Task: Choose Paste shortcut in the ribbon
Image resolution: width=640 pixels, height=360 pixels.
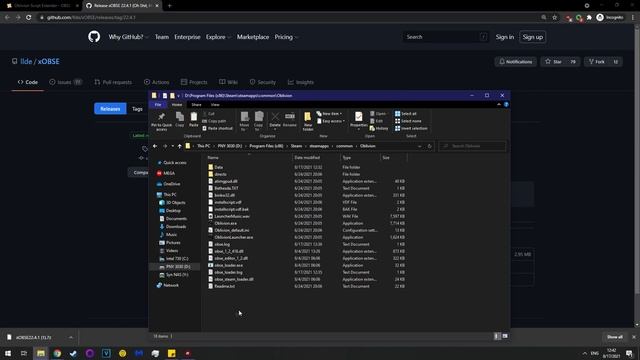Action: tap(218, 129)
